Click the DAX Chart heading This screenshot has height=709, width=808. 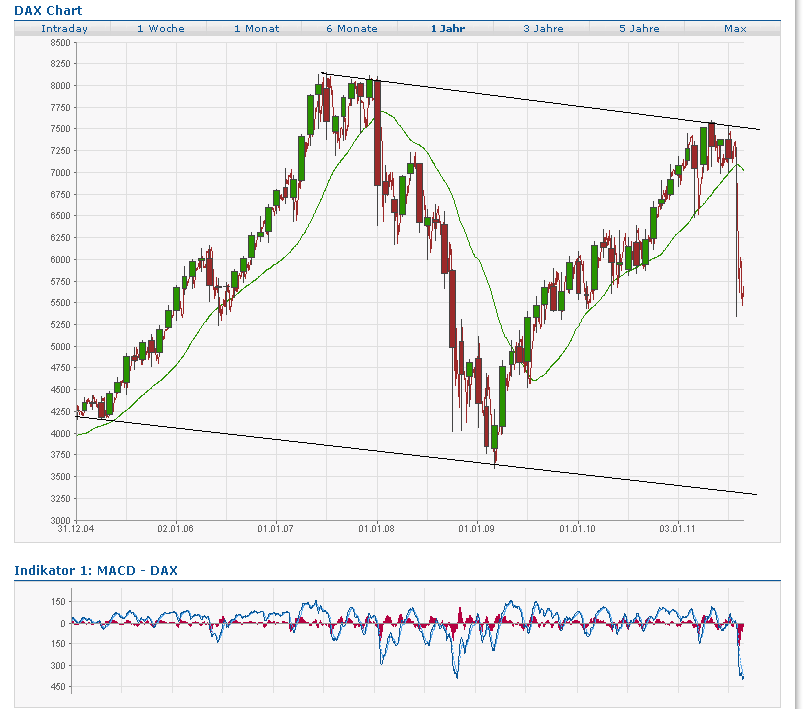(48, 10)
